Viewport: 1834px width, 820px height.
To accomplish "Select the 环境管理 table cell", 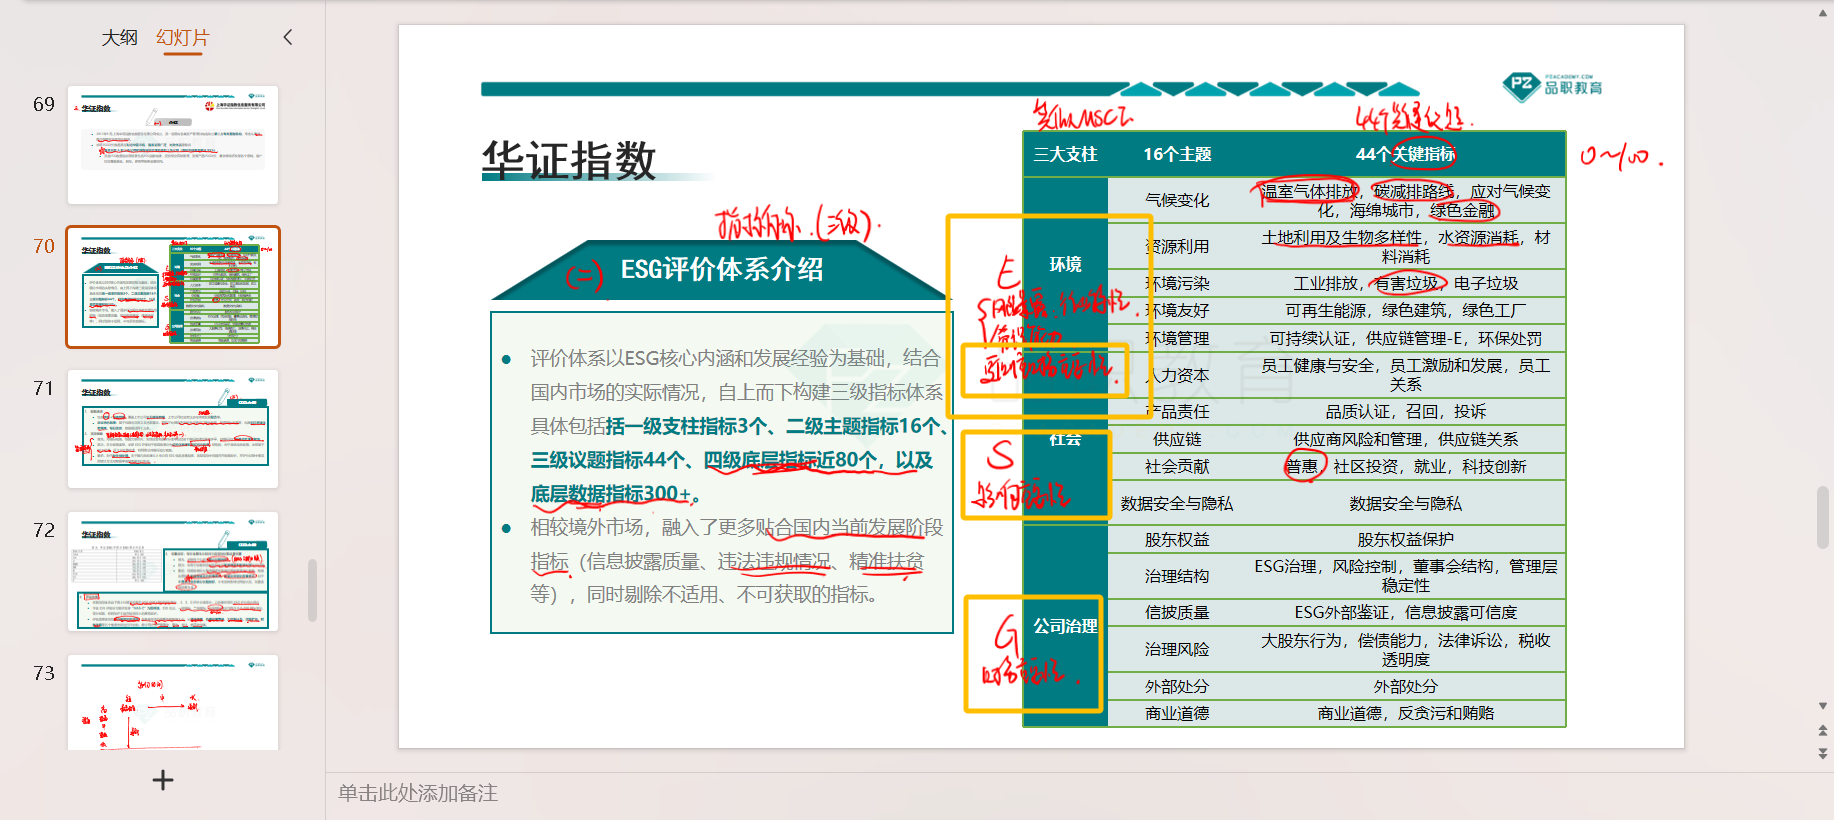I will pyautogui.click(x=1177, y=338).
